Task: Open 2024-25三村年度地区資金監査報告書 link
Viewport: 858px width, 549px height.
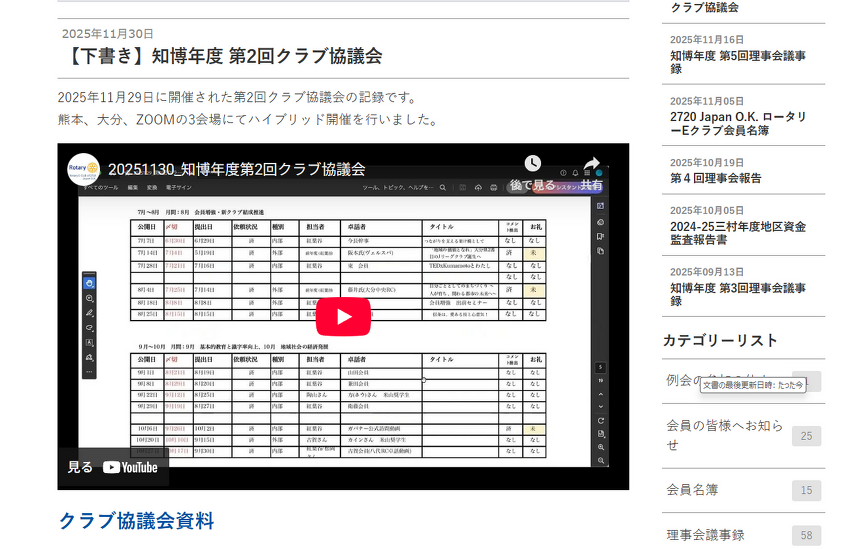Action: (x=737, y=233)
